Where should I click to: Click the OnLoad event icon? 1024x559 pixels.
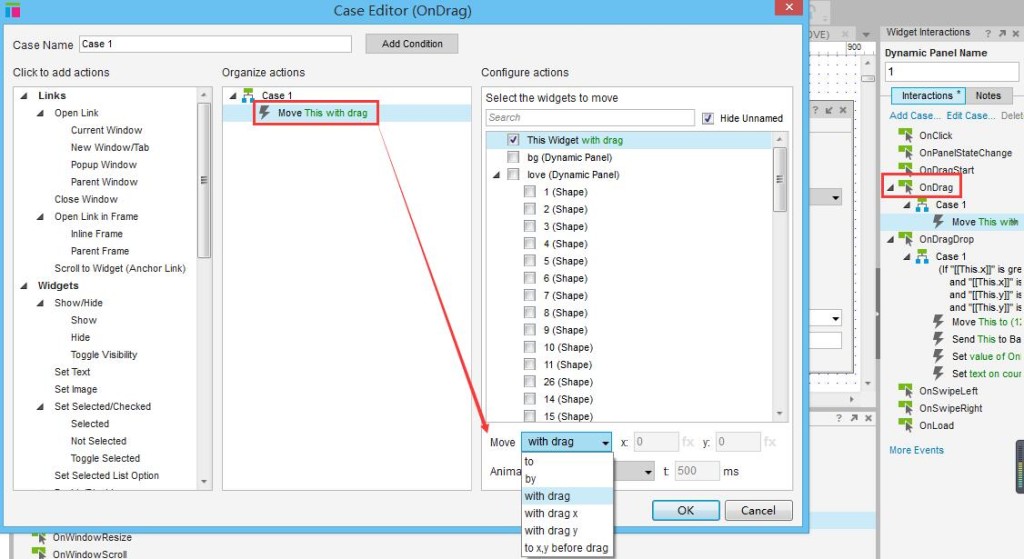click(905, 425)
